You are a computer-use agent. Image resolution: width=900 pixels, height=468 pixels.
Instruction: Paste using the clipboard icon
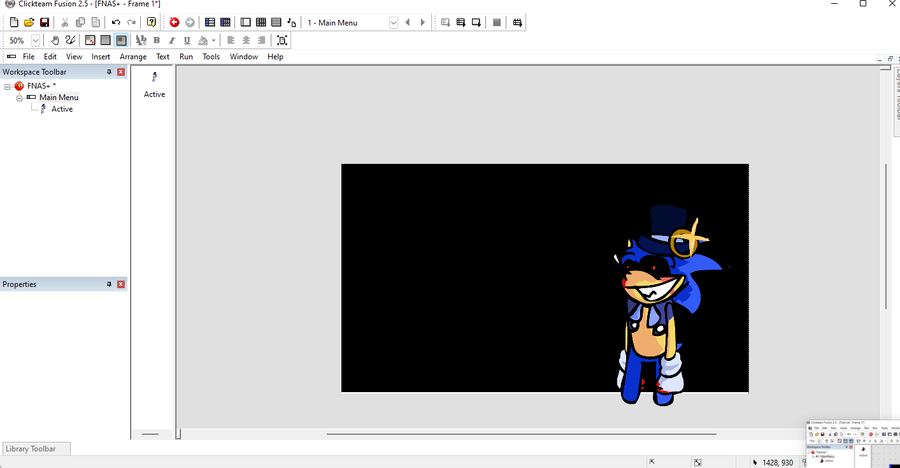pyautogui.click(x=95, y=22)
